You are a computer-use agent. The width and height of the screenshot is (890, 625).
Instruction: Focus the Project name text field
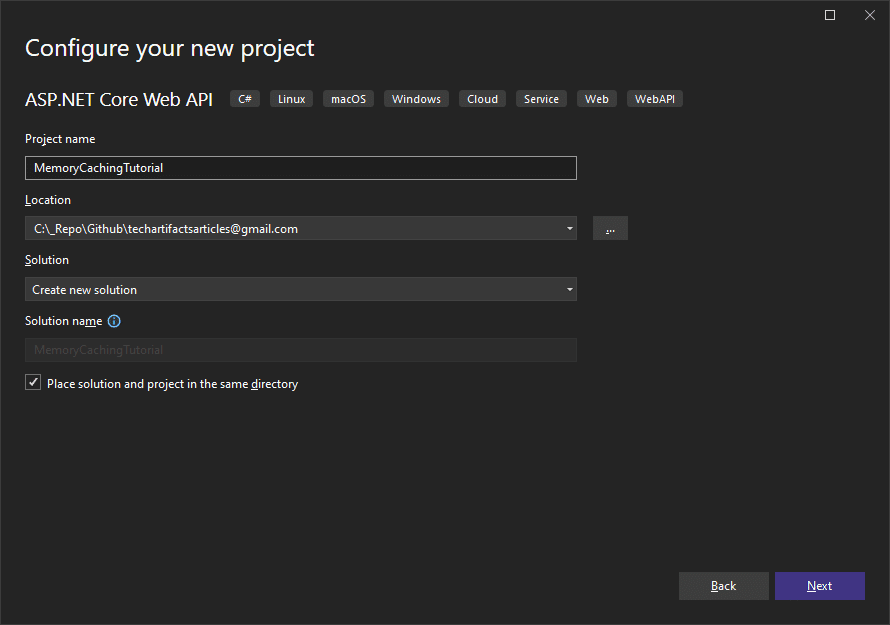301,168
